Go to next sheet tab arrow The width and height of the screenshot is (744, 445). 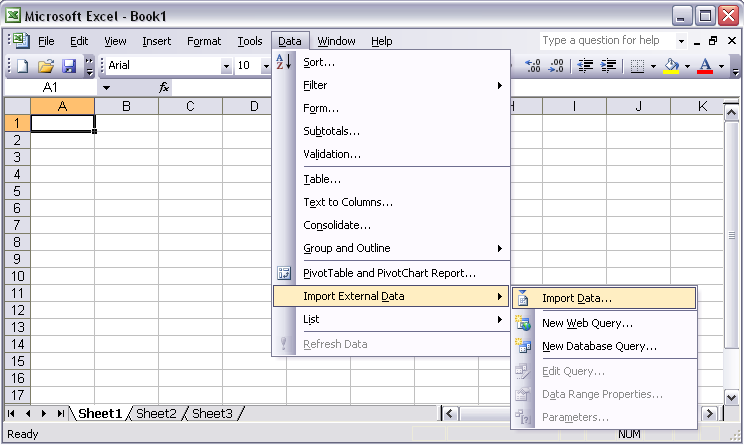tap(44, 414)
